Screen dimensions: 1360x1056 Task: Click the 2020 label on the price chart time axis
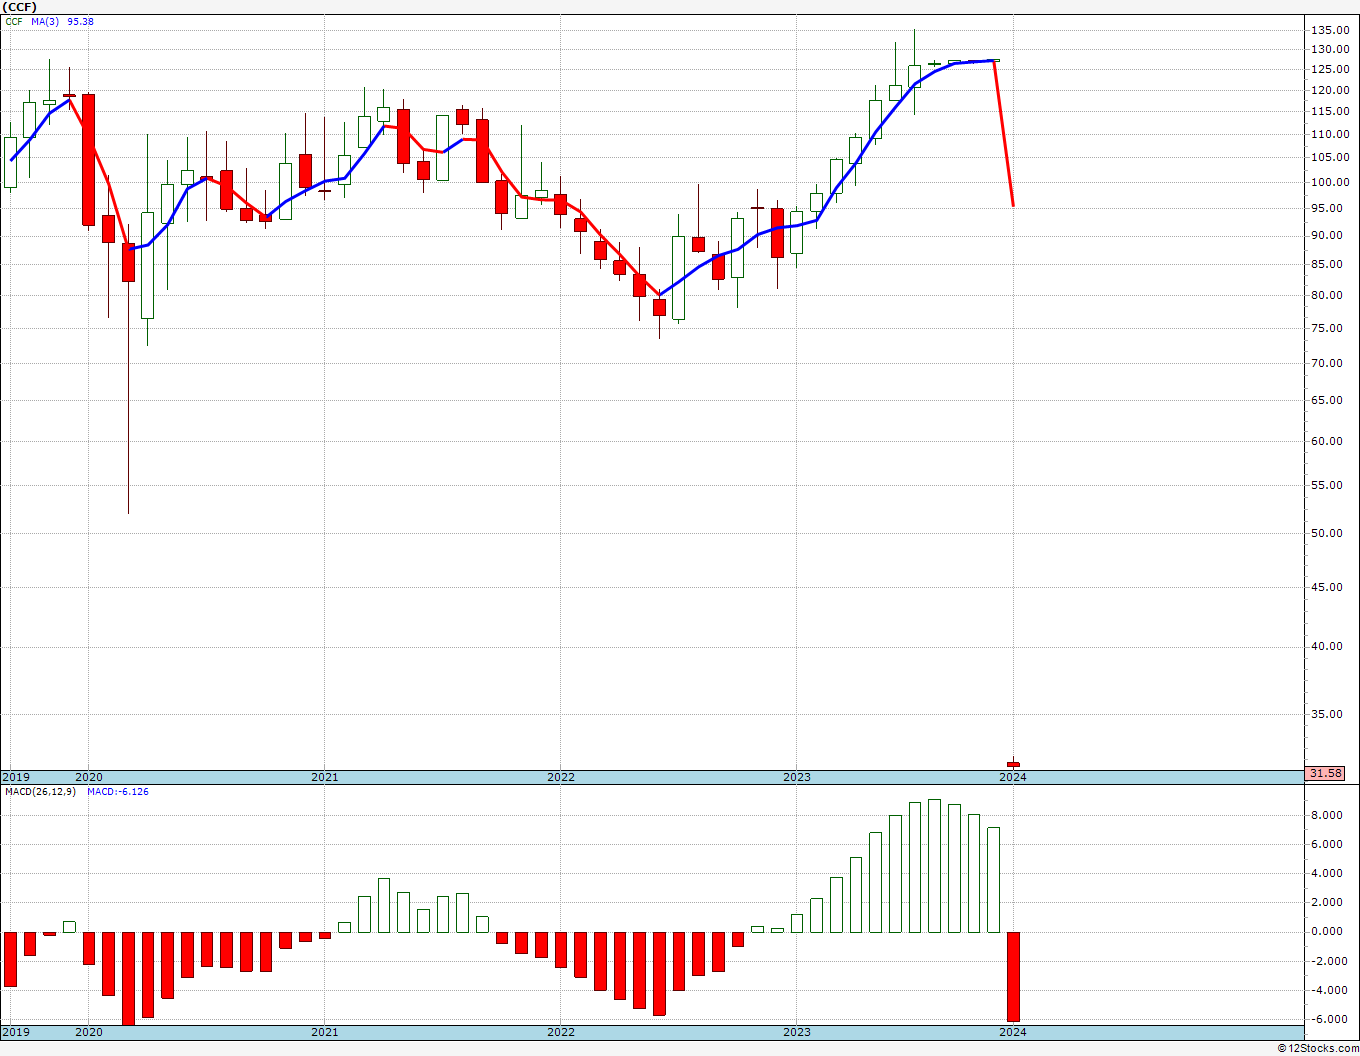89,777
